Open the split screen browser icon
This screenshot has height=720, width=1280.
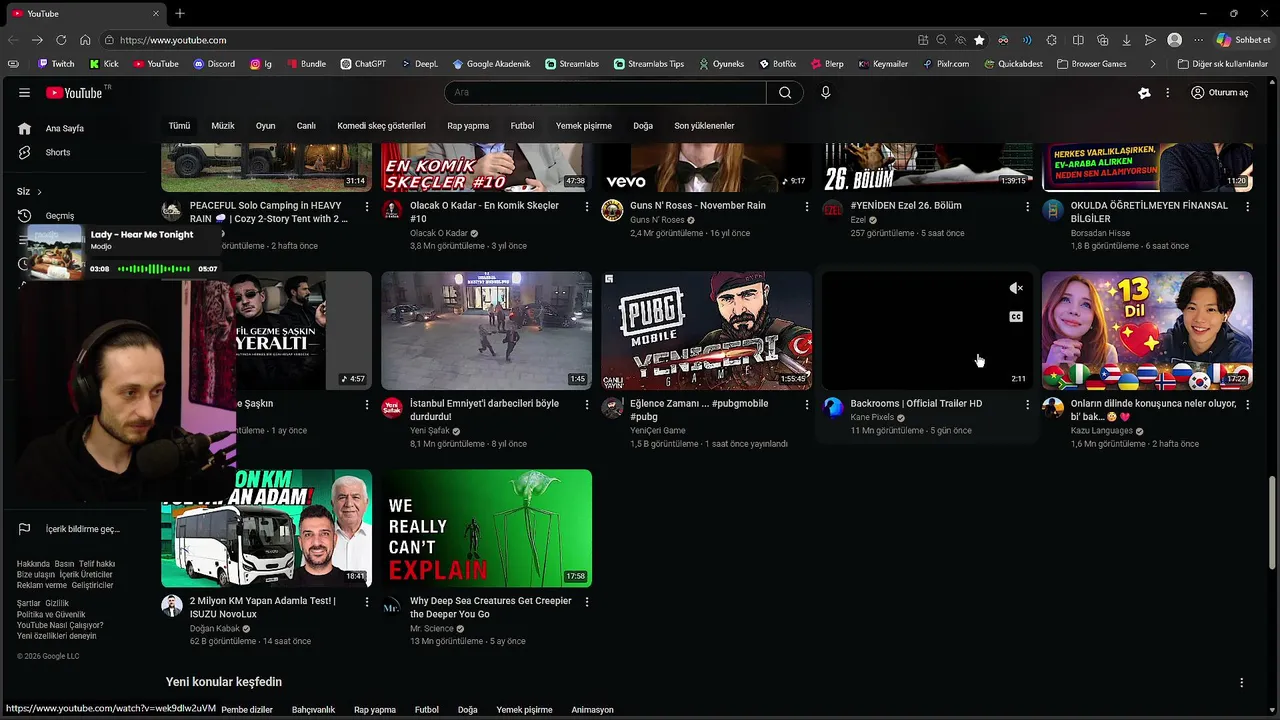tap(1078, 40)
